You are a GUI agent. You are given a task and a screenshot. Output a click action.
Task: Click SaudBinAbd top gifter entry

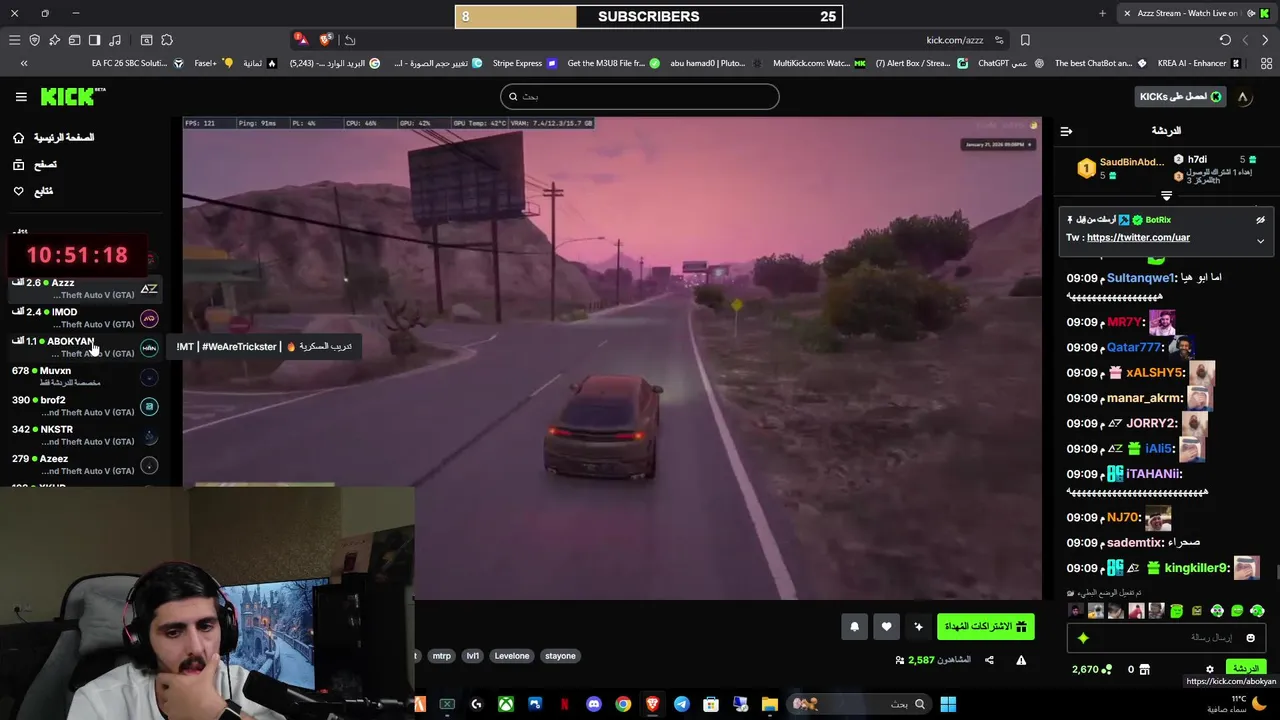(x=1120, y=168)
